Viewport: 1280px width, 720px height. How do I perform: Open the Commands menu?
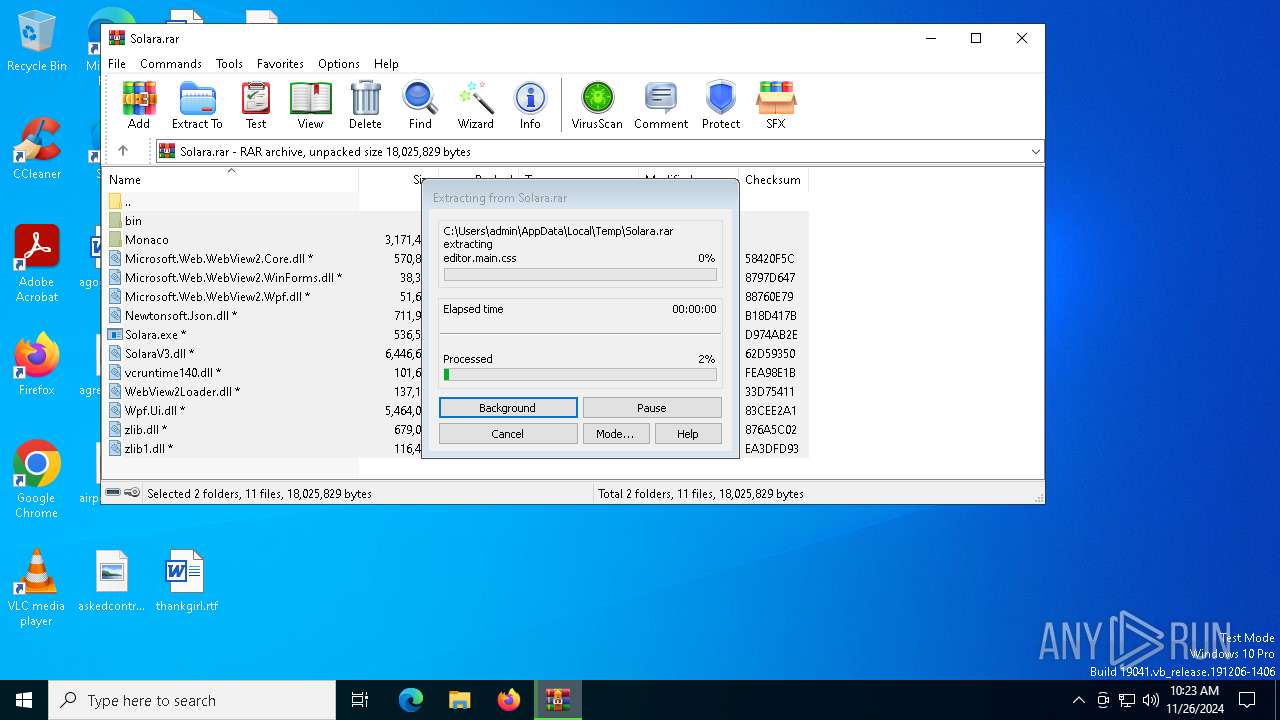pyautogui.click(x=171, y=63)
